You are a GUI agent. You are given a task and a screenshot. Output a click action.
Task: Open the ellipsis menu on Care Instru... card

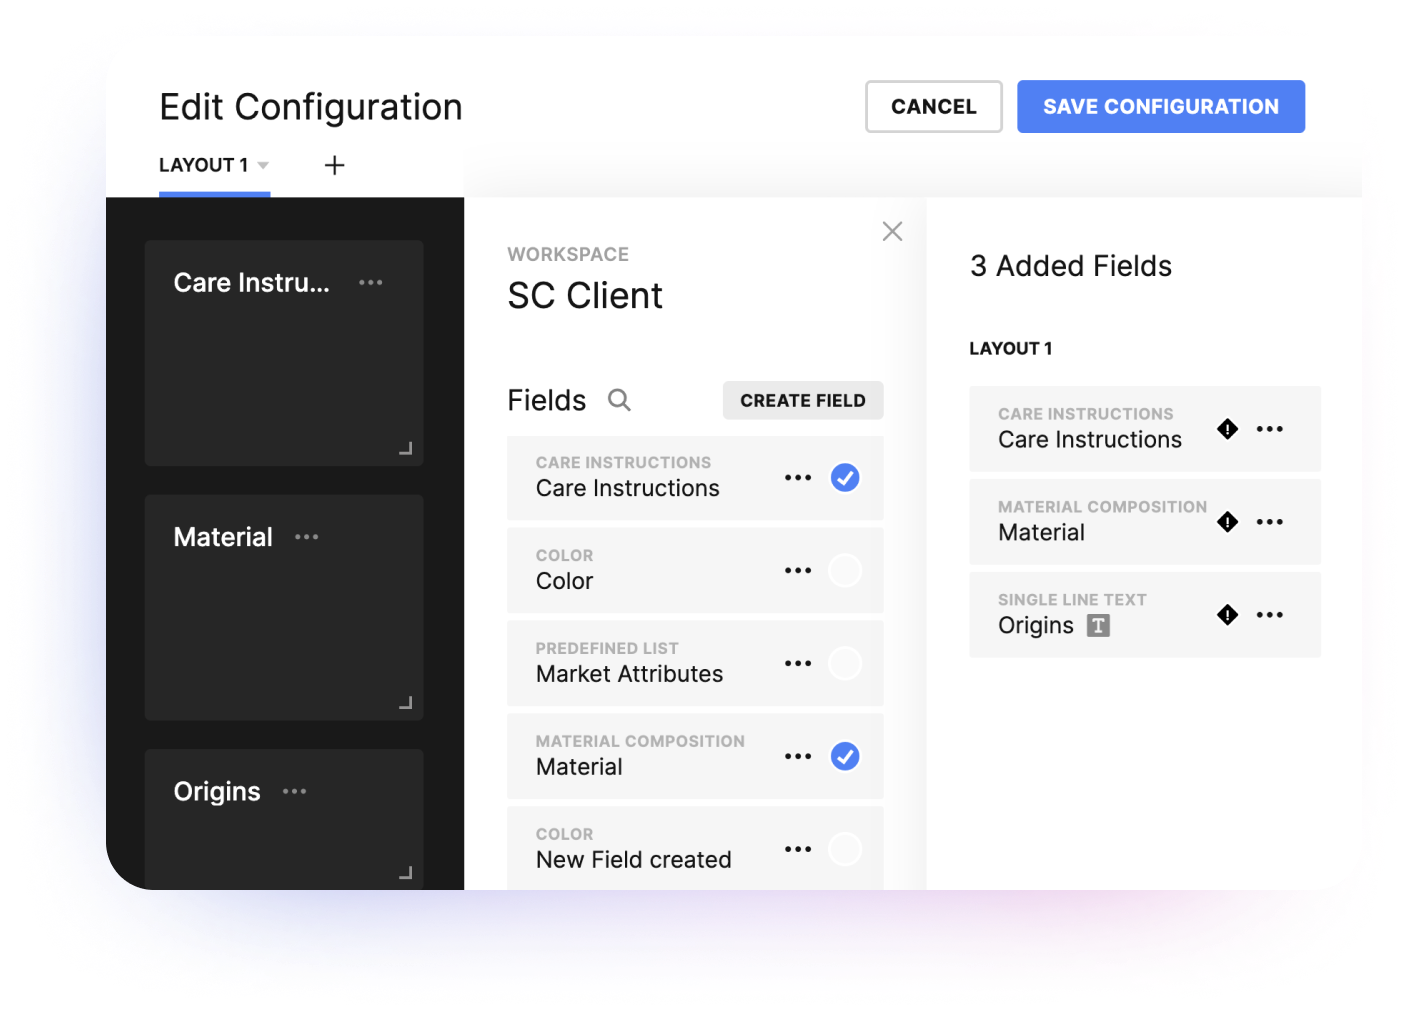(371, 282)
